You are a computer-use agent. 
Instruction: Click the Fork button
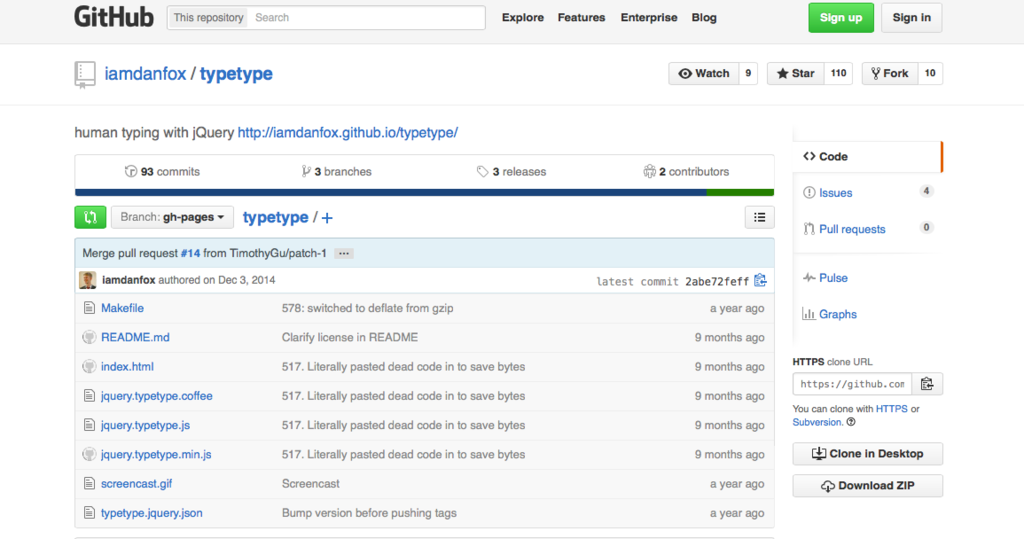[x=889, y=73]
